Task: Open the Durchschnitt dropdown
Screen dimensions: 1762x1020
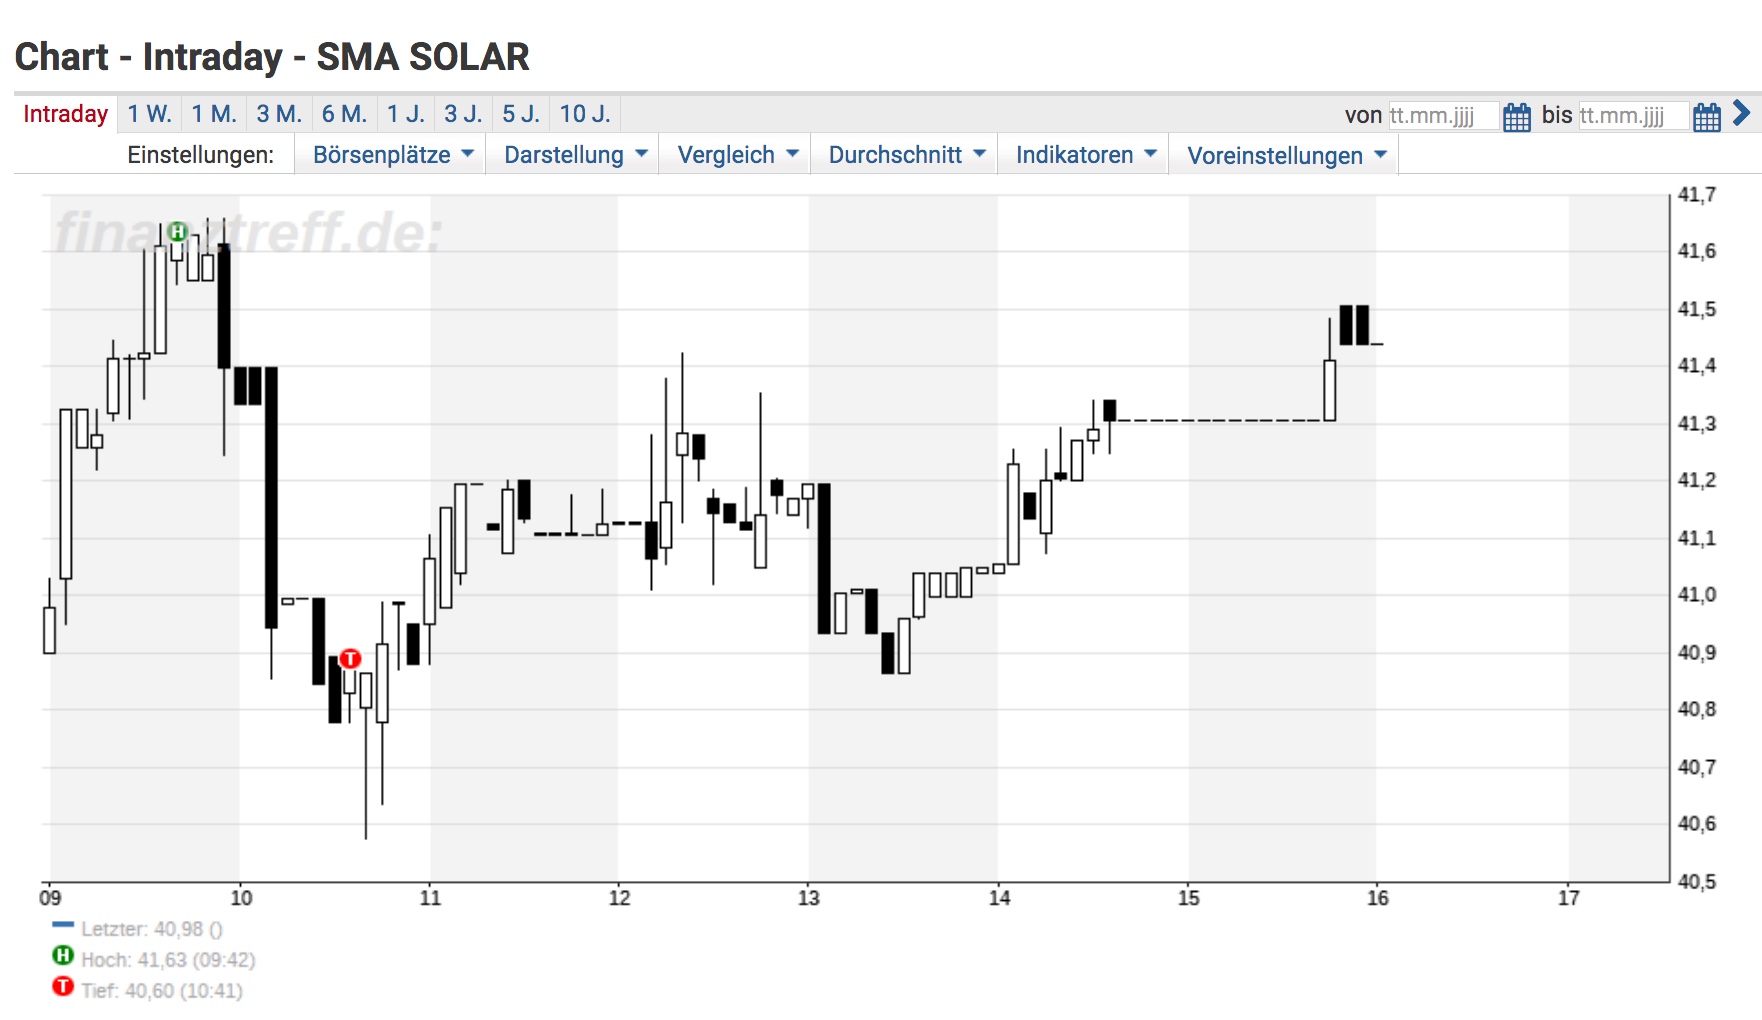Action: 902,154
